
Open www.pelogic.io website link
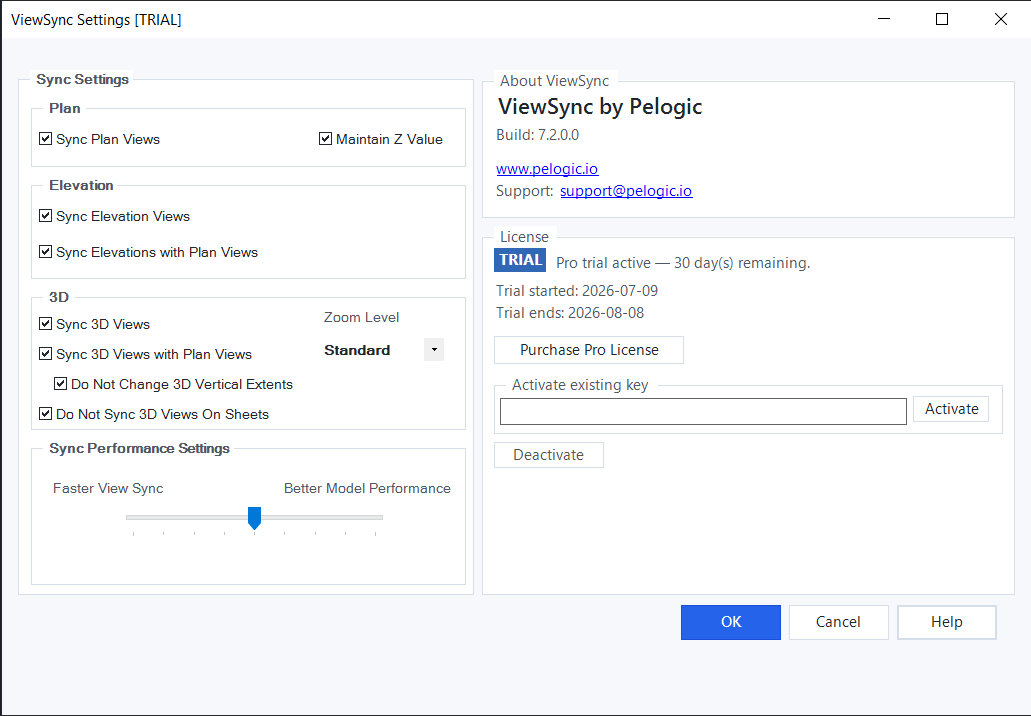[547, 168]
